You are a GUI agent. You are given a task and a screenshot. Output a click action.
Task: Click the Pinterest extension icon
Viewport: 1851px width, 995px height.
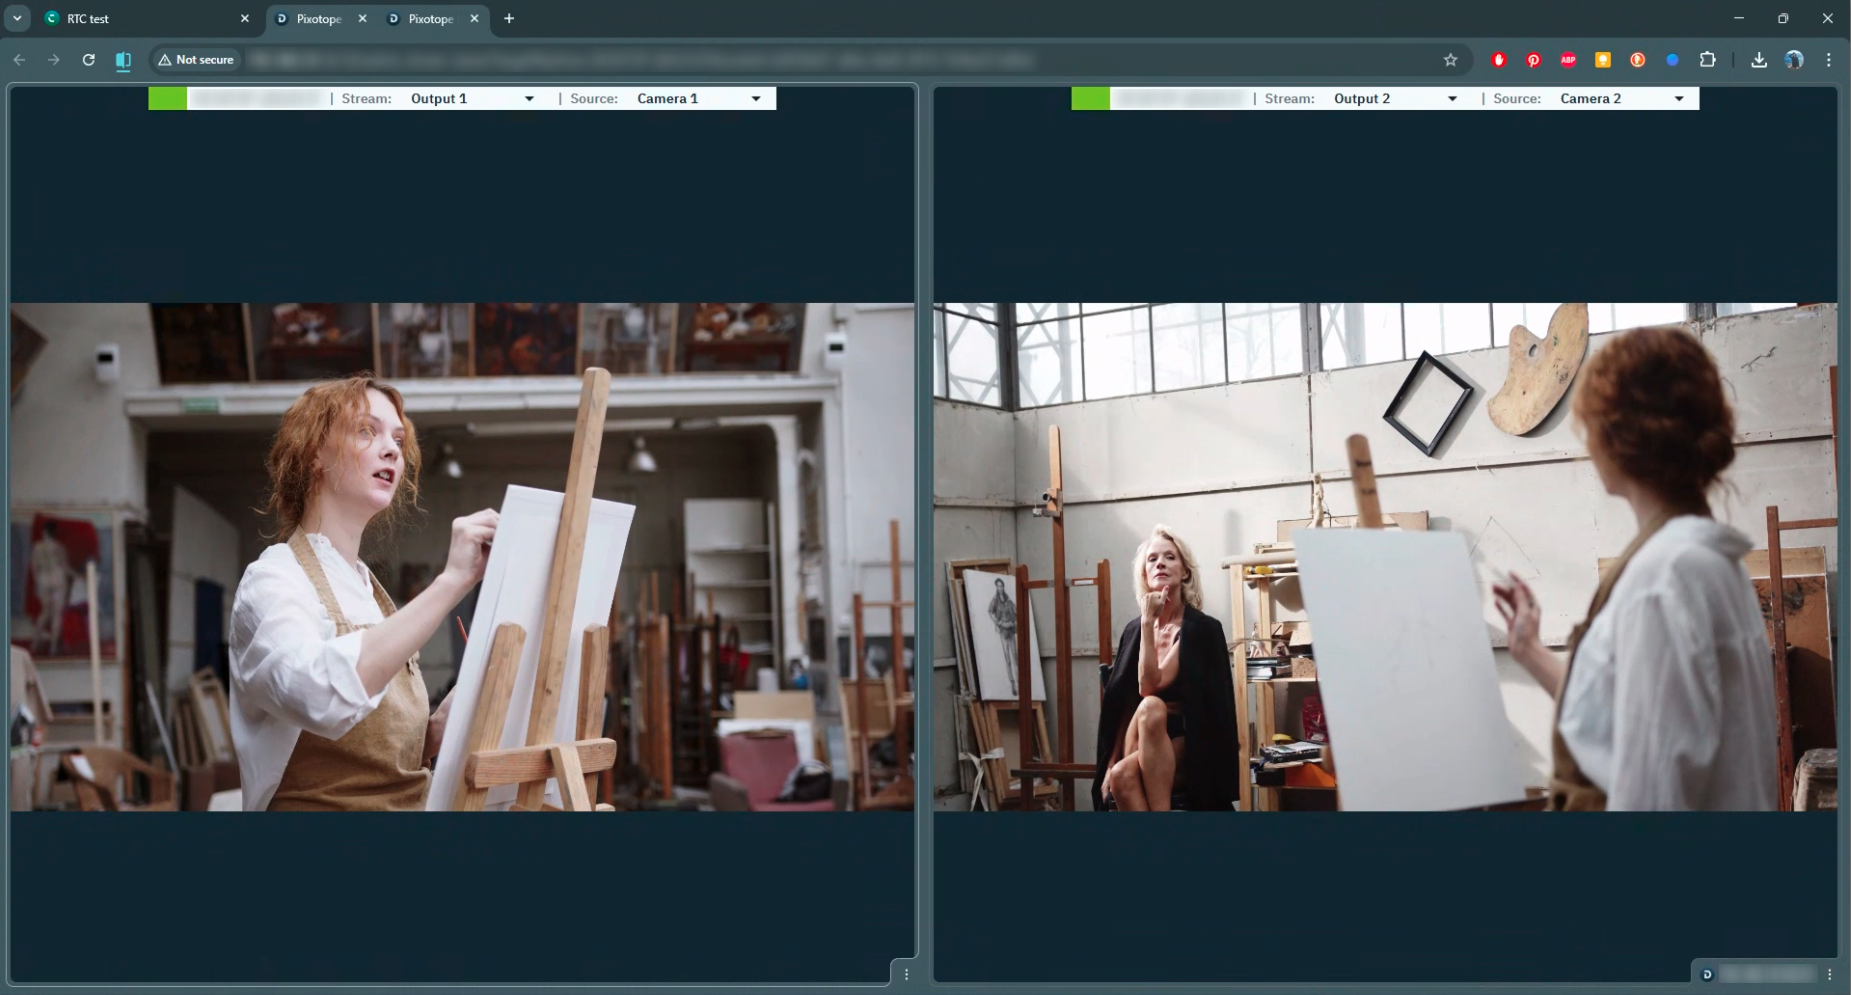[1533, 60]
